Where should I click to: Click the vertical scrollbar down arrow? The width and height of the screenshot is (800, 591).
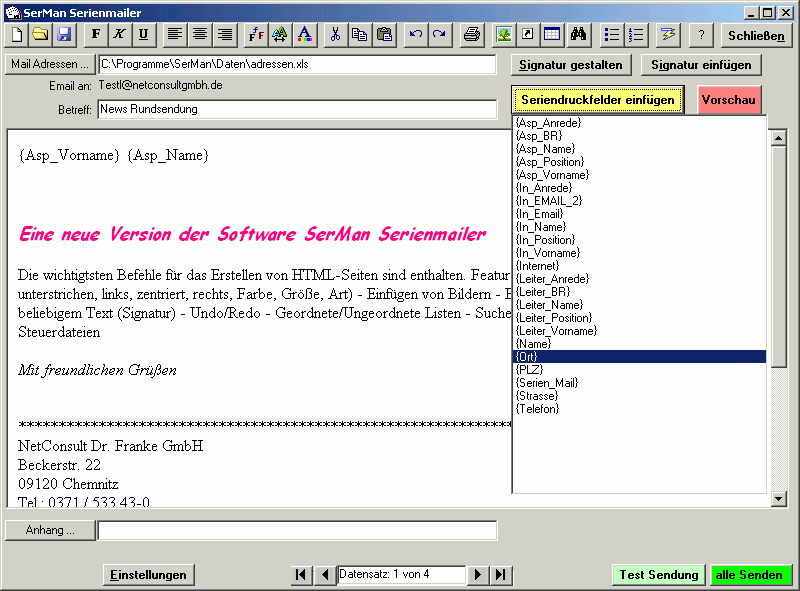[779, 499]
